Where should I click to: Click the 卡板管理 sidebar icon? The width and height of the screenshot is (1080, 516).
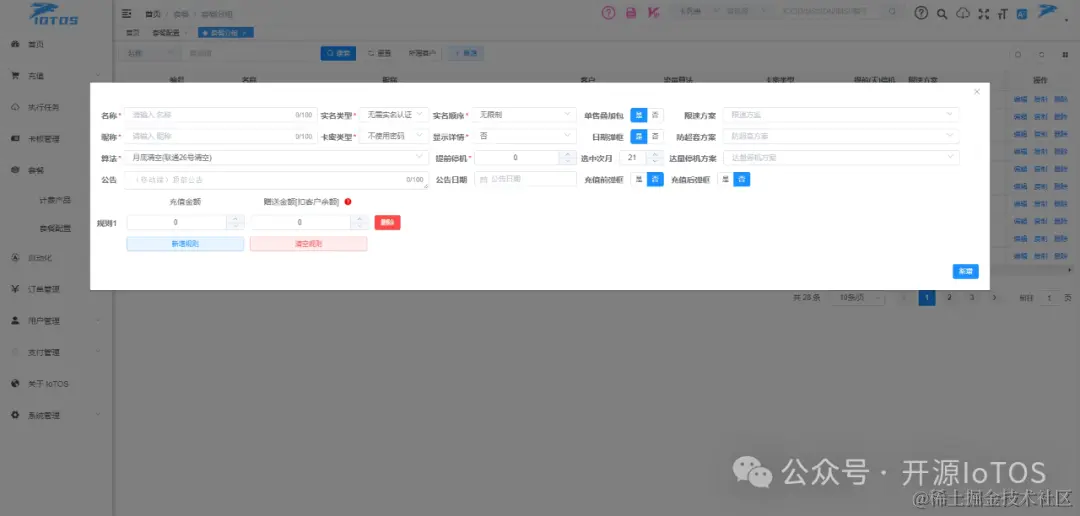14,138
